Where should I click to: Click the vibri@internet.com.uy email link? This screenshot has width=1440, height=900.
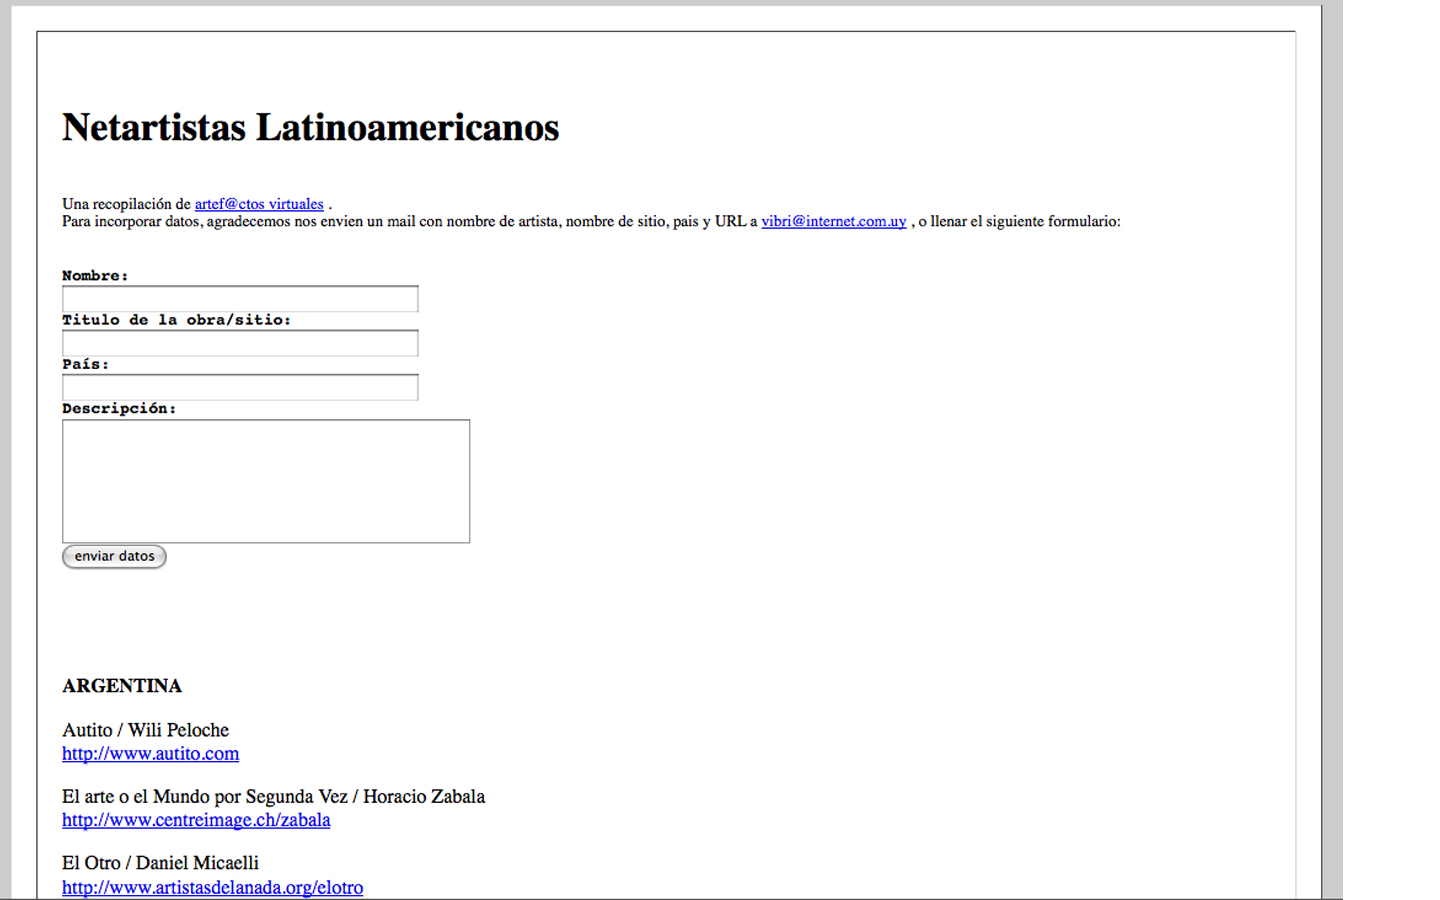833,221
